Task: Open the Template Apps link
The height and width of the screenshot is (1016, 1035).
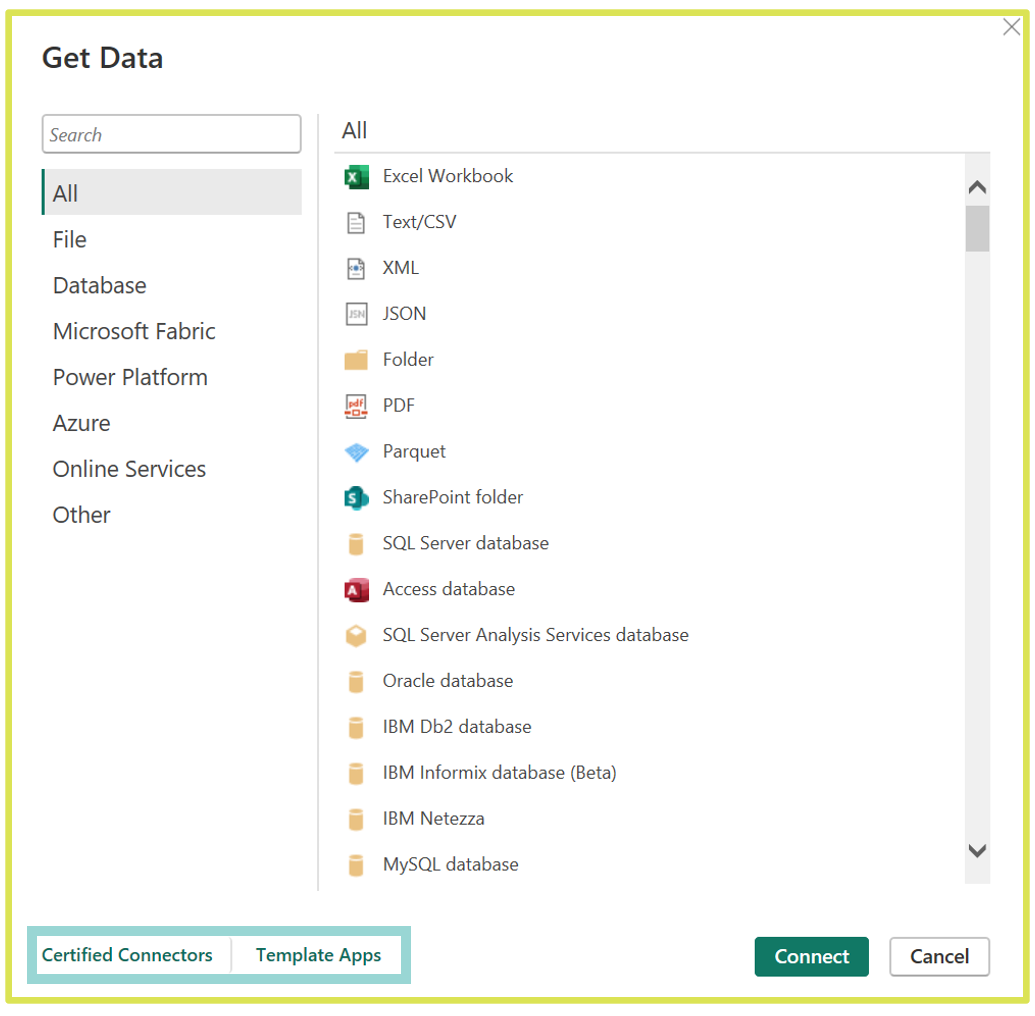Action: tap(318, 955)
